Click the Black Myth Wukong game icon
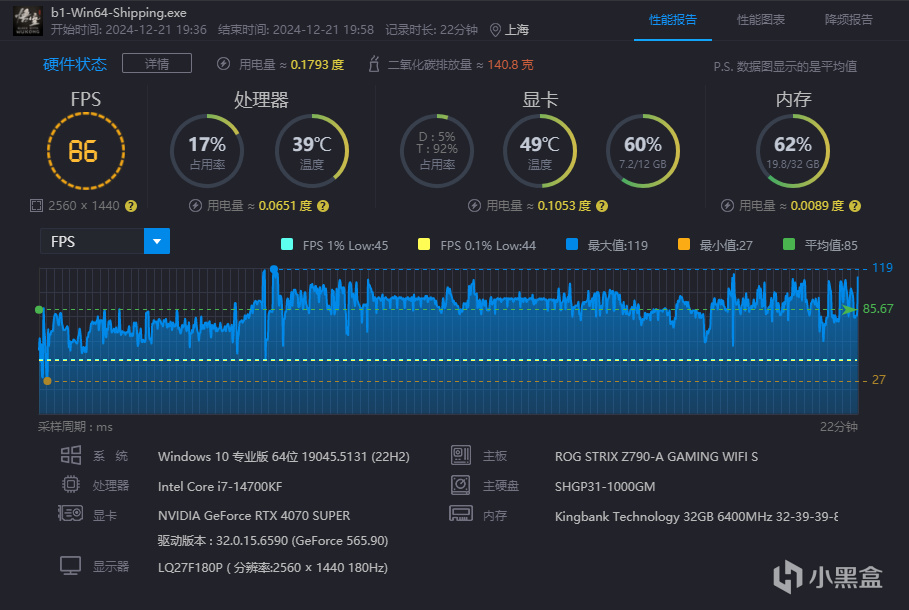Image resolution: width=909 pixels, height=610 pixels. pyautogui.click(x=28, y=21)
